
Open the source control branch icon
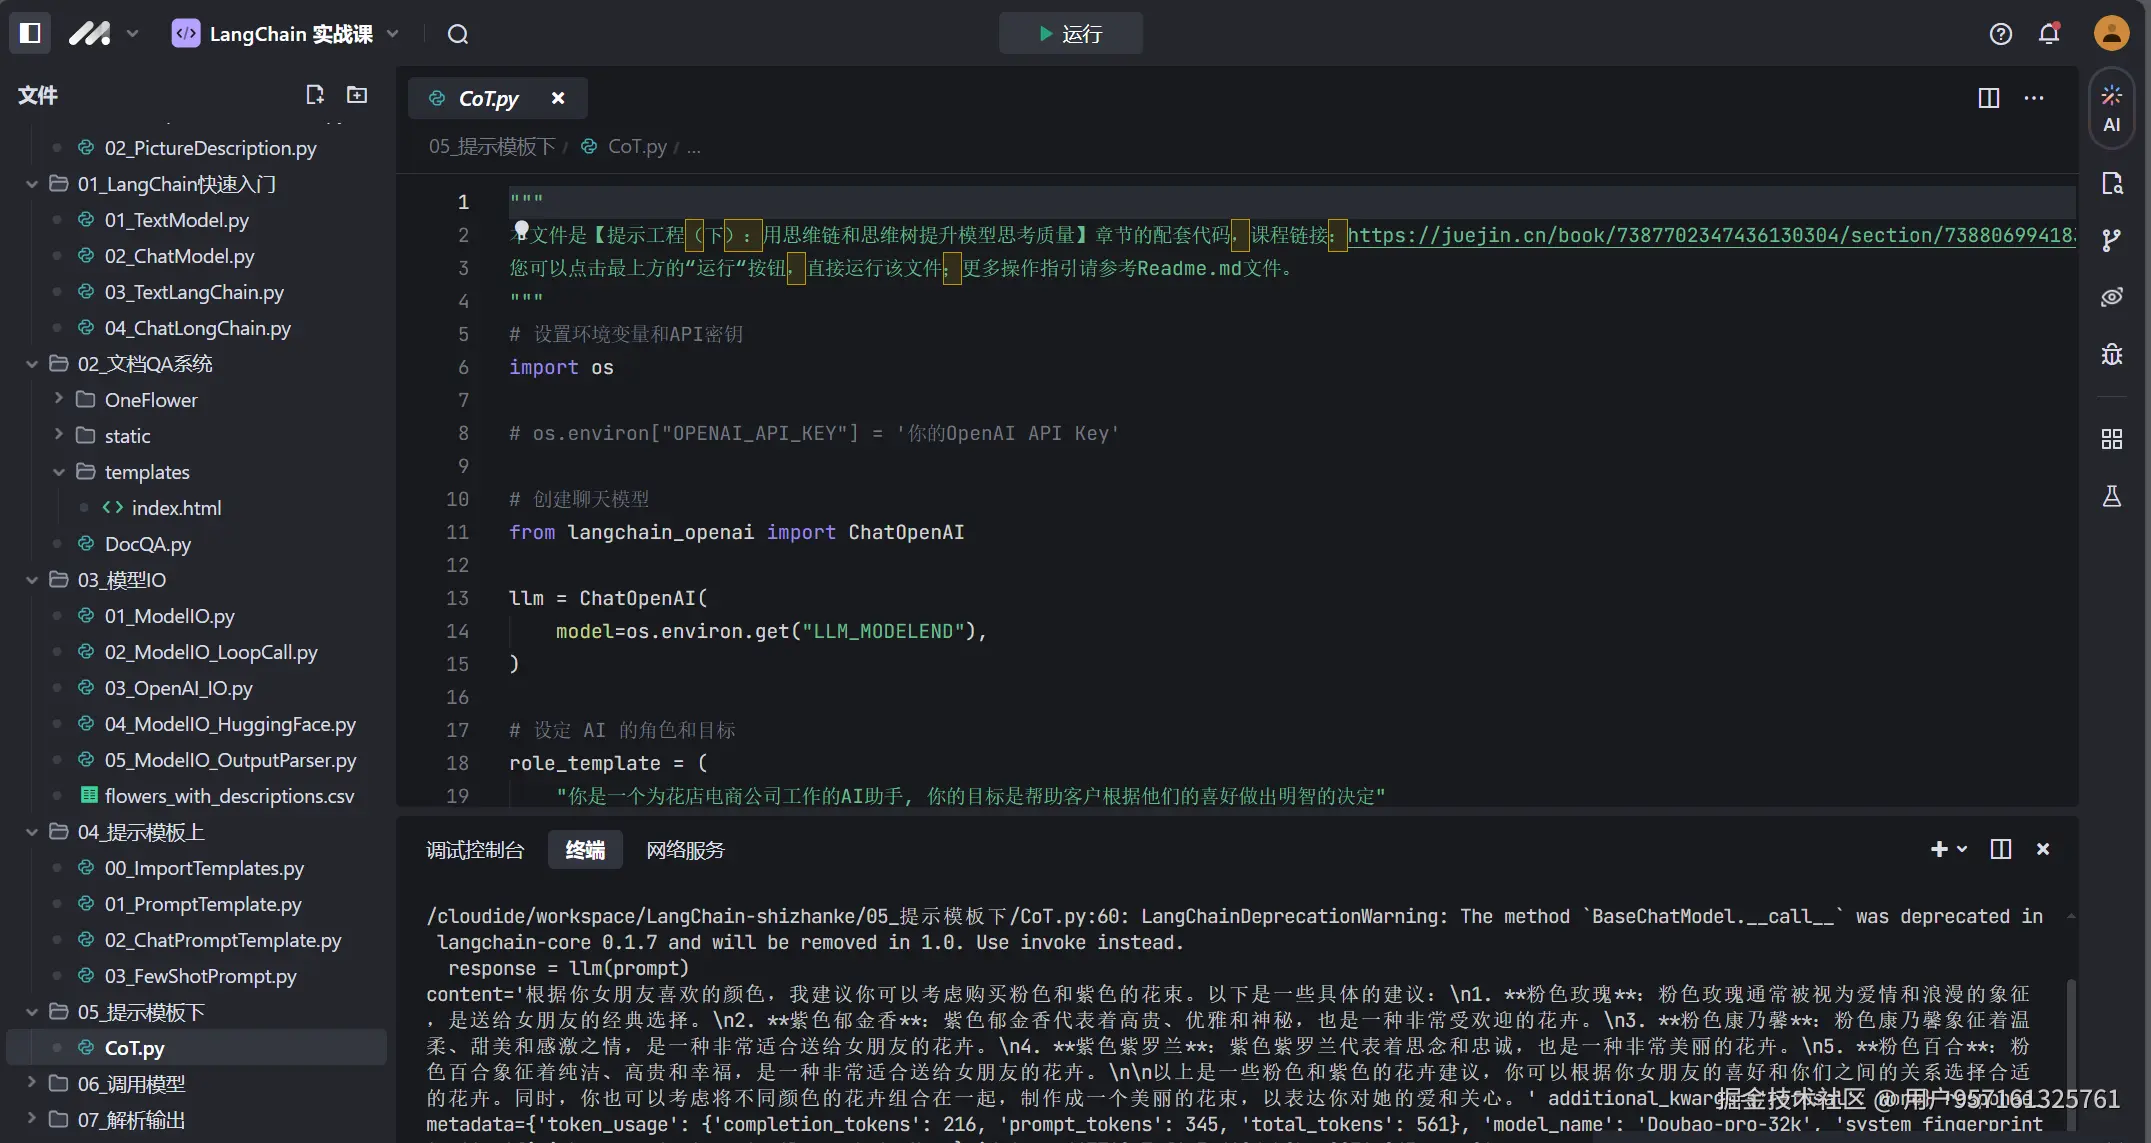(x=2111, y=240)
